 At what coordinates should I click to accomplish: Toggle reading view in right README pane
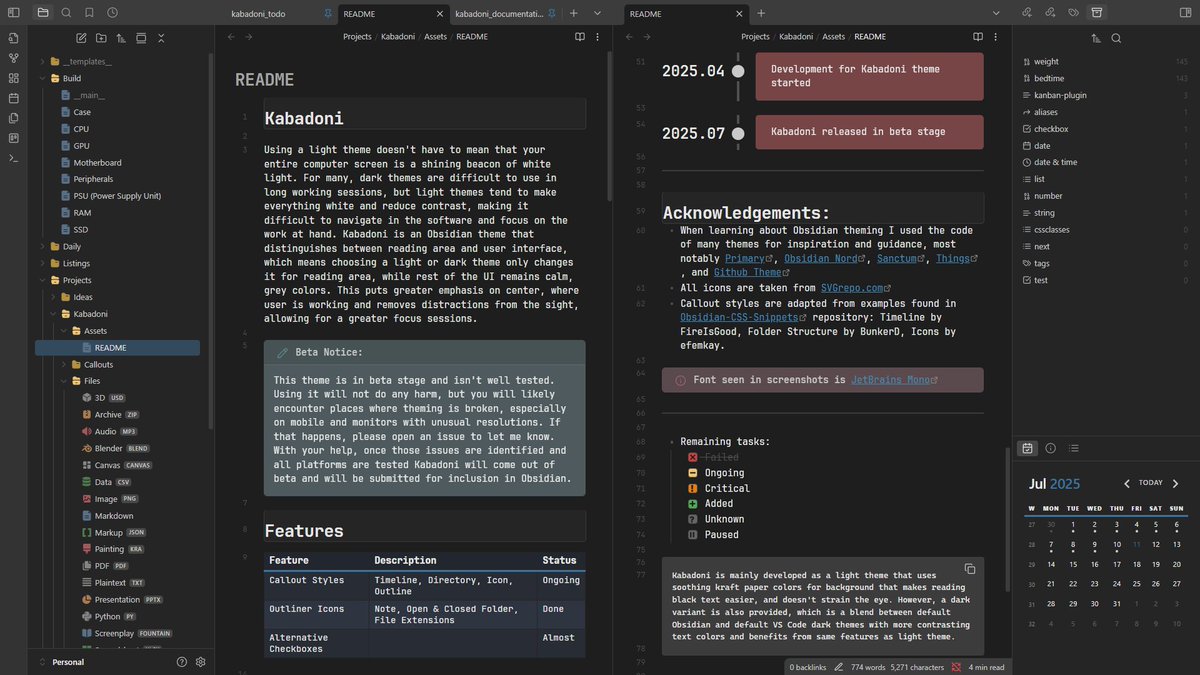(978, 37)
